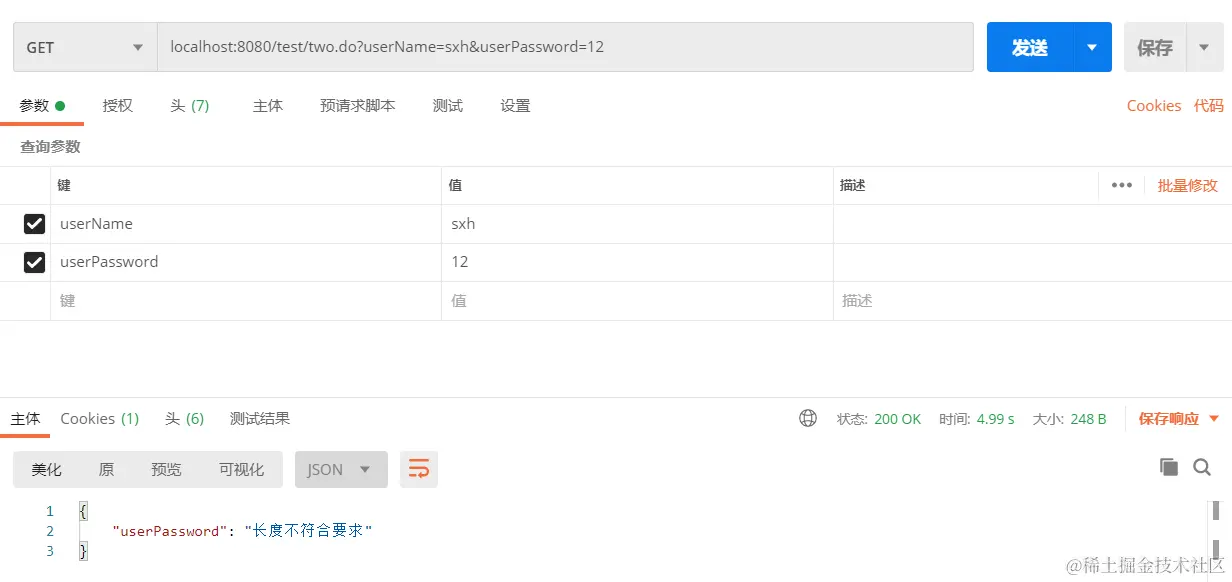Open the 设置 tab
The width and height of the screenshot is (1232, 582).
(515, 105)
